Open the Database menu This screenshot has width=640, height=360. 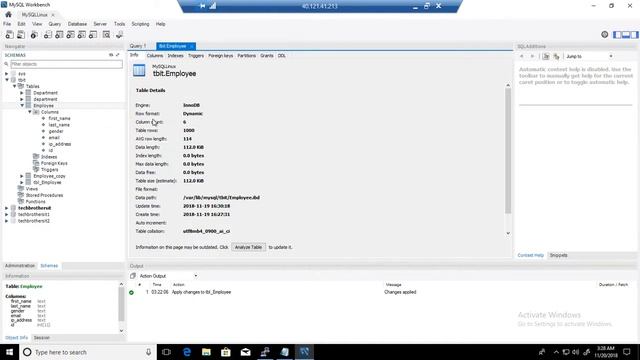[x=77, y=24]
